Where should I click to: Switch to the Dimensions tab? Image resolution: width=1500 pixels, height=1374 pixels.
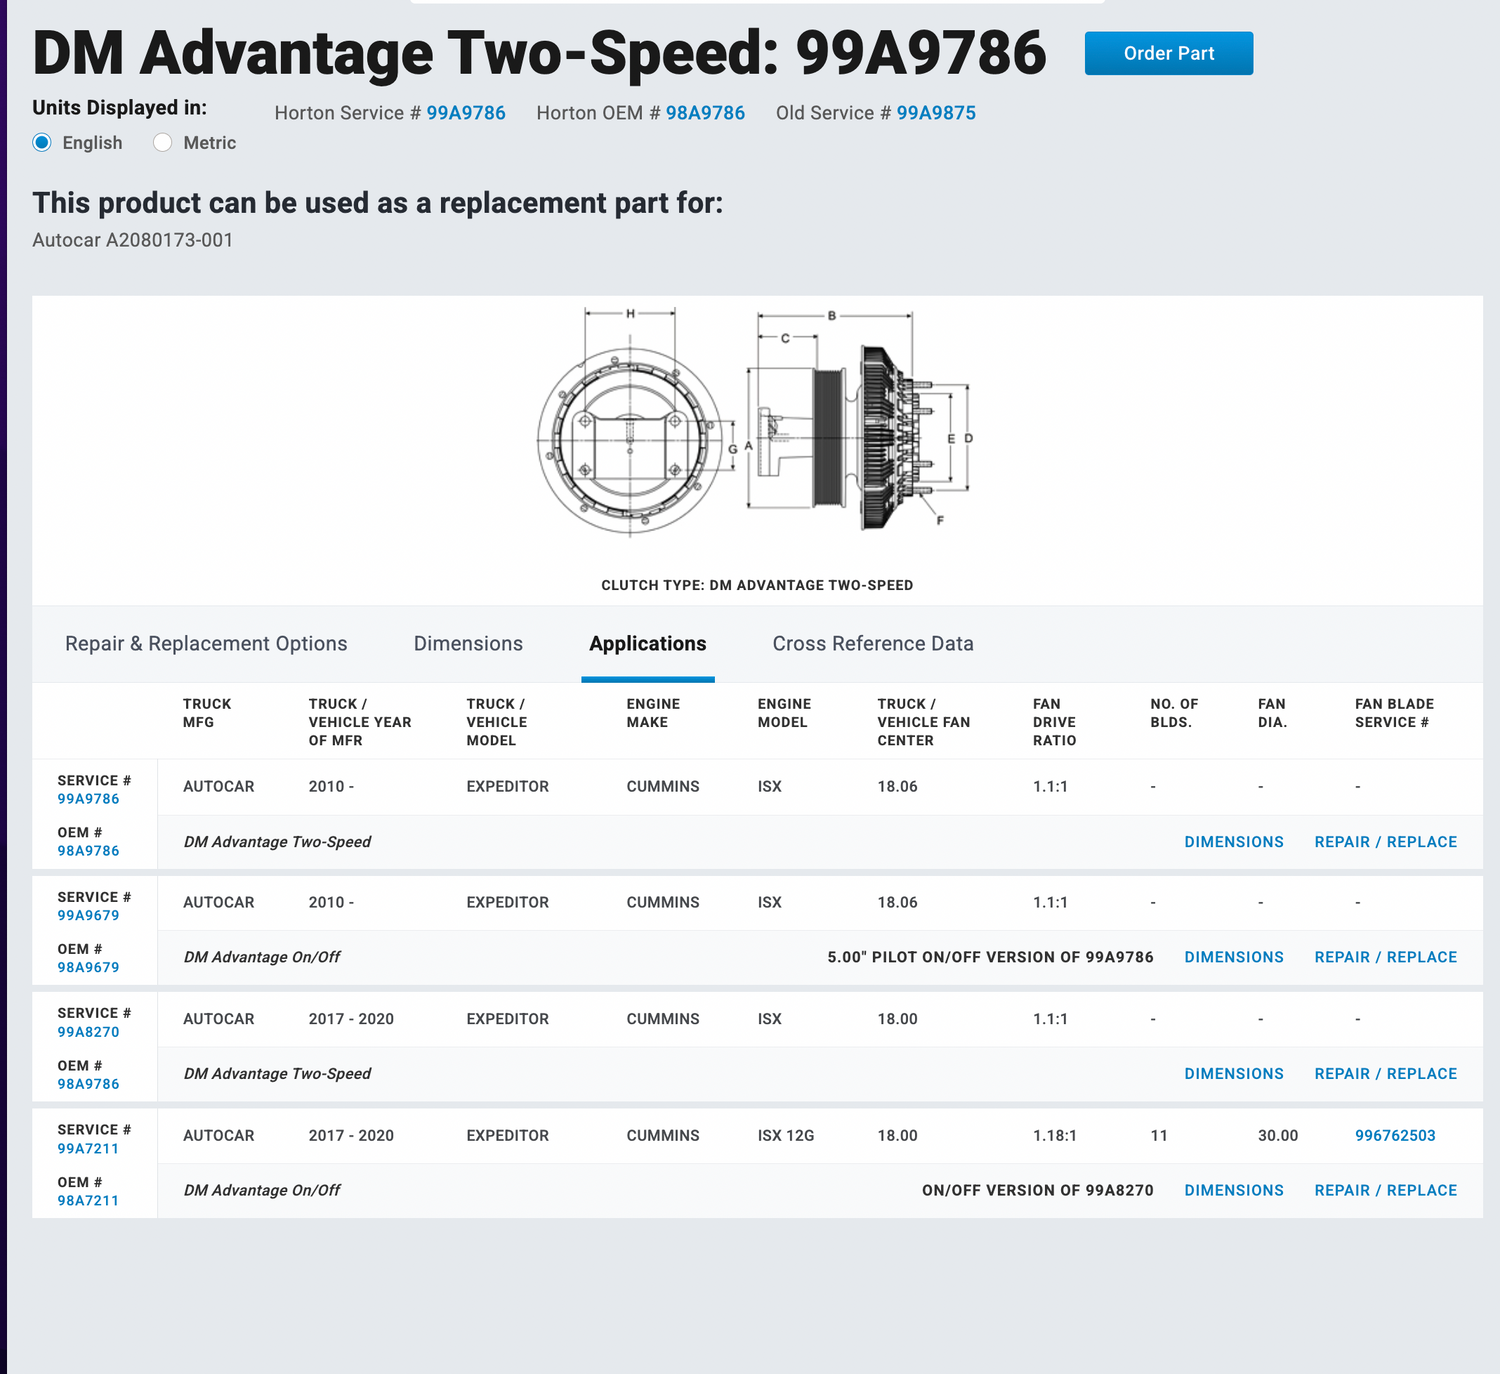pos(468,644)
